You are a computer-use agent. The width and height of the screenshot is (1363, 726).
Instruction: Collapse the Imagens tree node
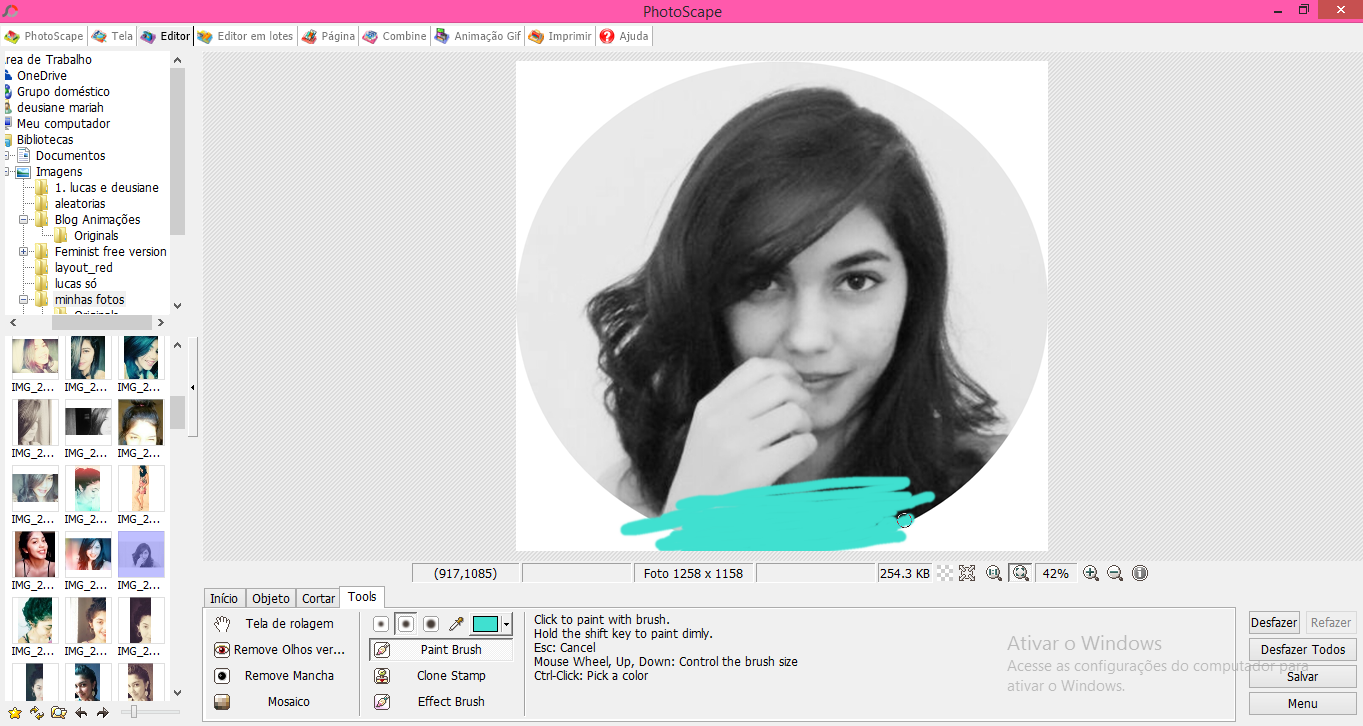[x=8, y=172]
